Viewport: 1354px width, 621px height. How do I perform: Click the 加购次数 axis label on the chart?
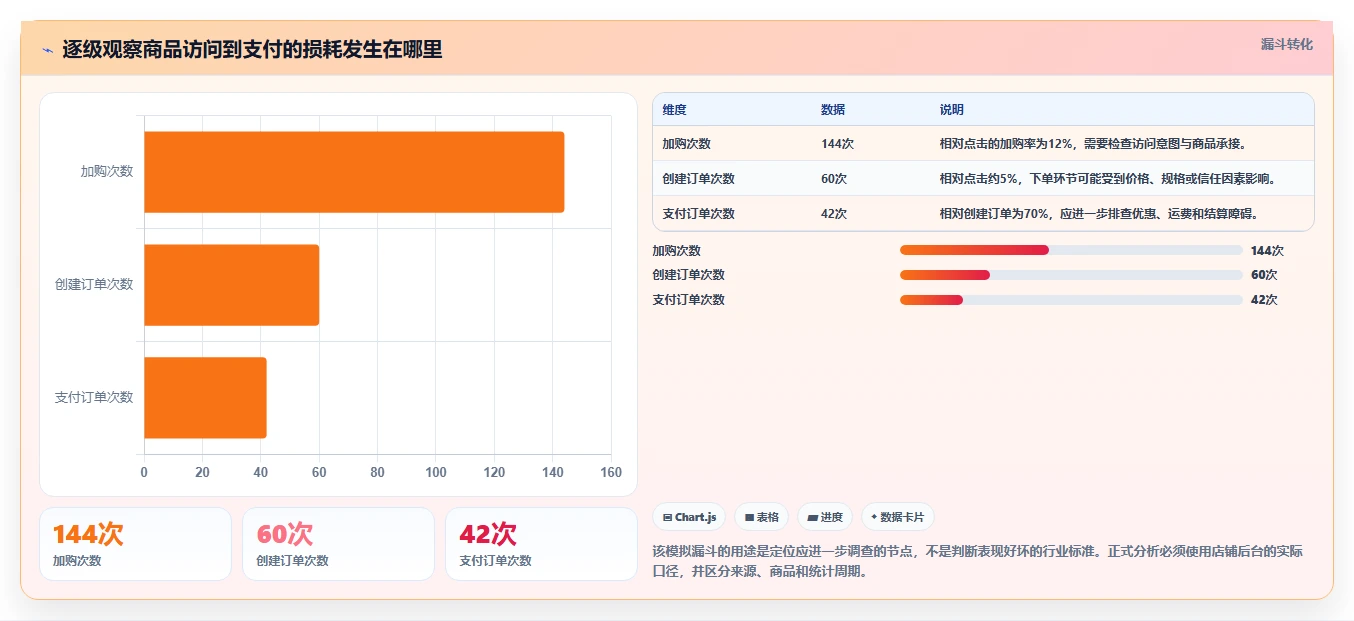(x=107, y=172)
